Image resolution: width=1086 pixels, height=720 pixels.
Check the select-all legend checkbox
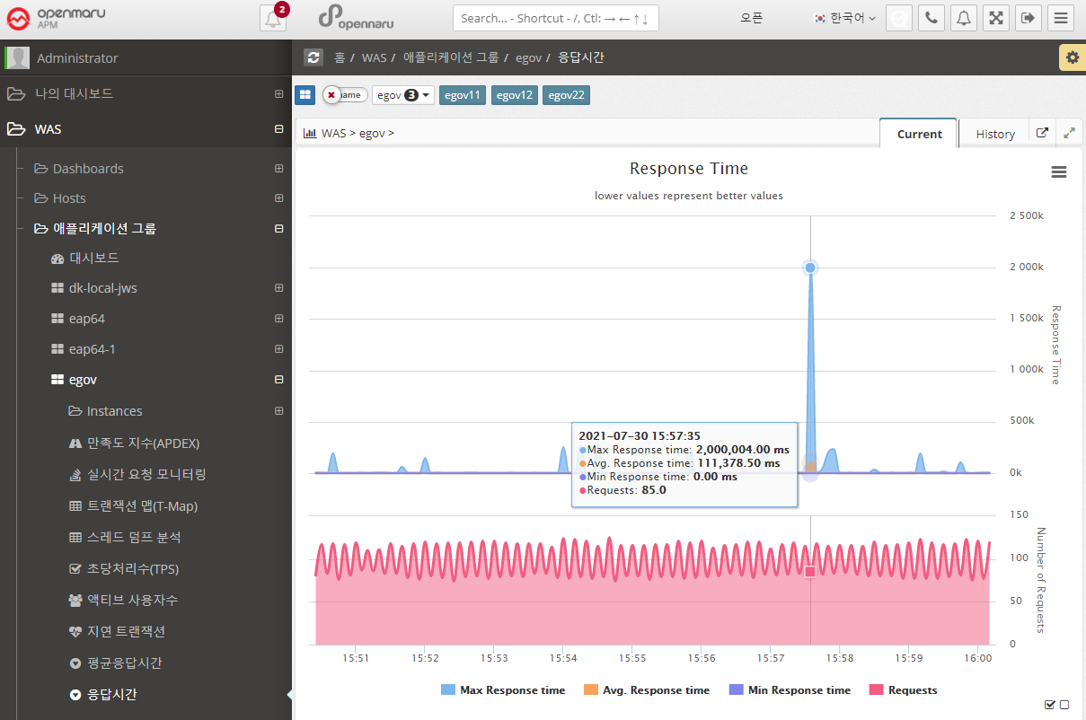click(1050, 705)
